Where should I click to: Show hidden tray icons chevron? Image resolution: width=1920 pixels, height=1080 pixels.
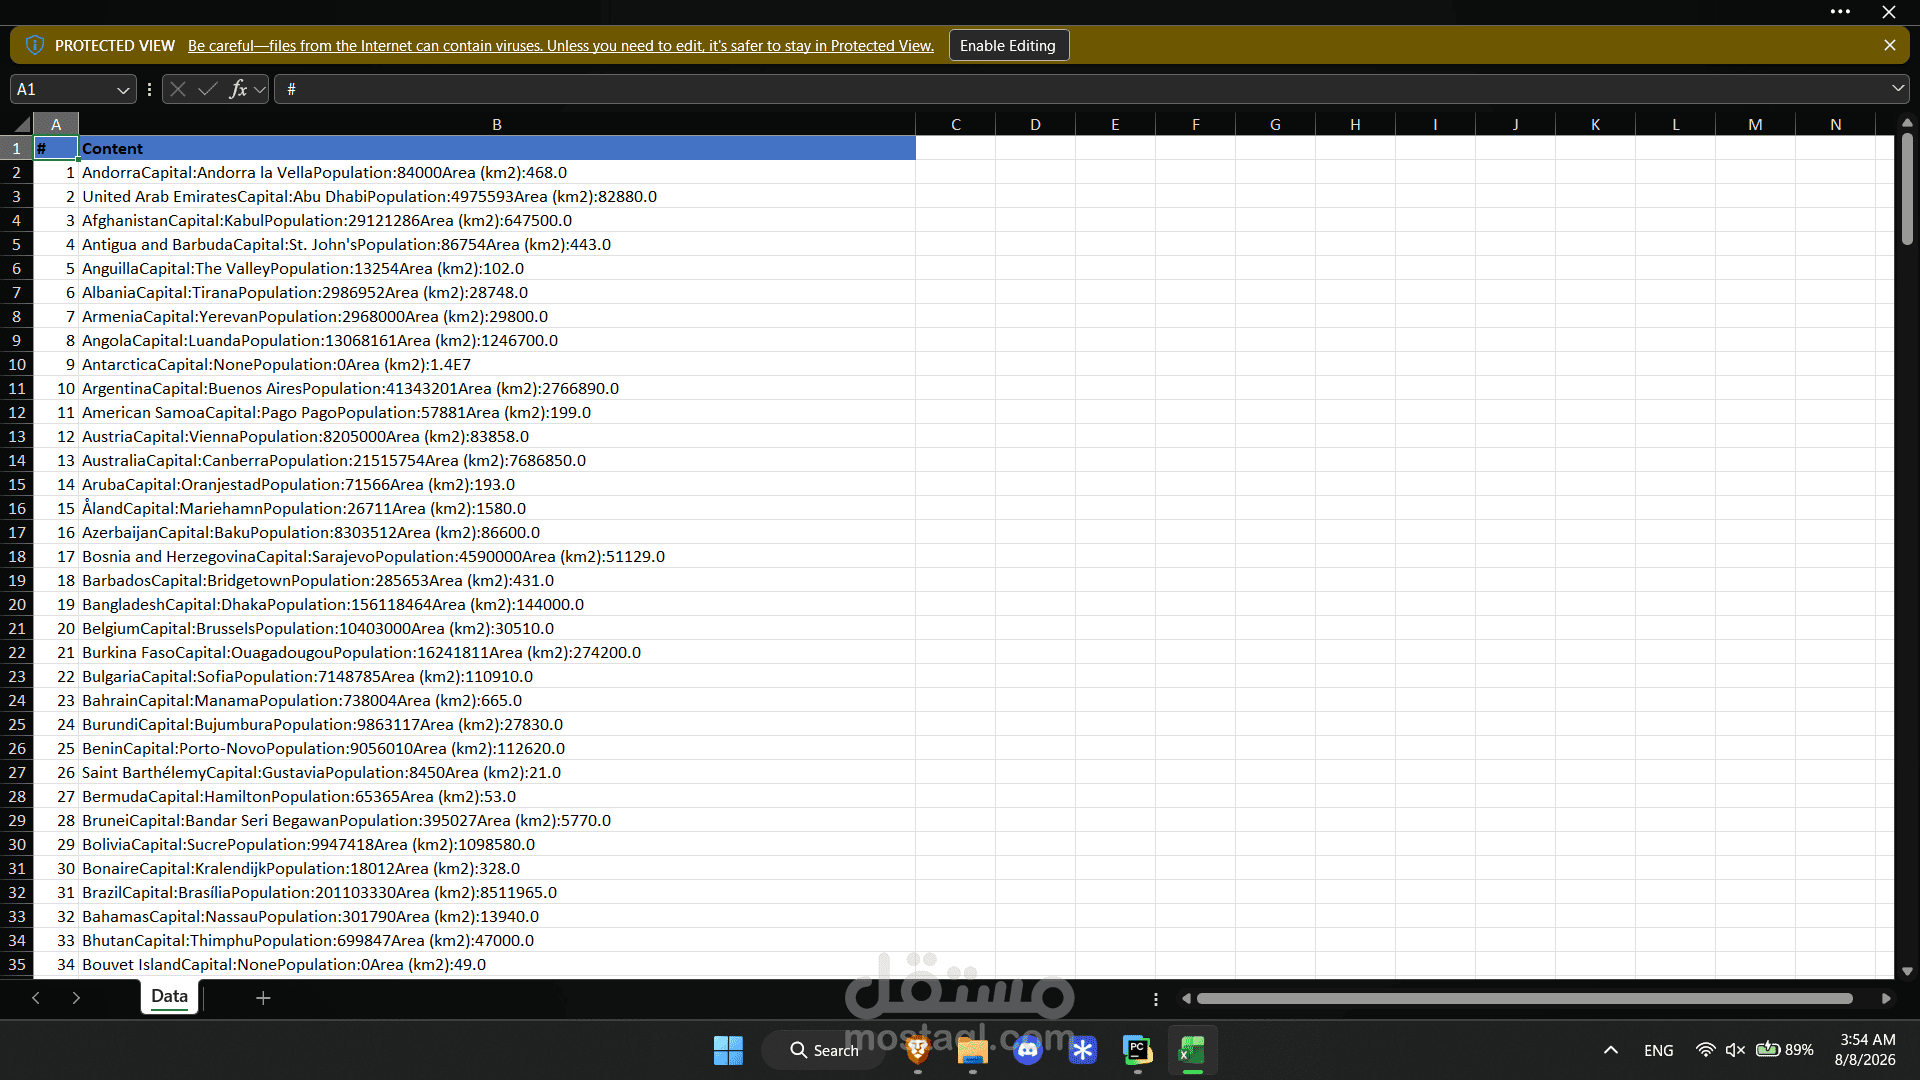[1611, 1050]
